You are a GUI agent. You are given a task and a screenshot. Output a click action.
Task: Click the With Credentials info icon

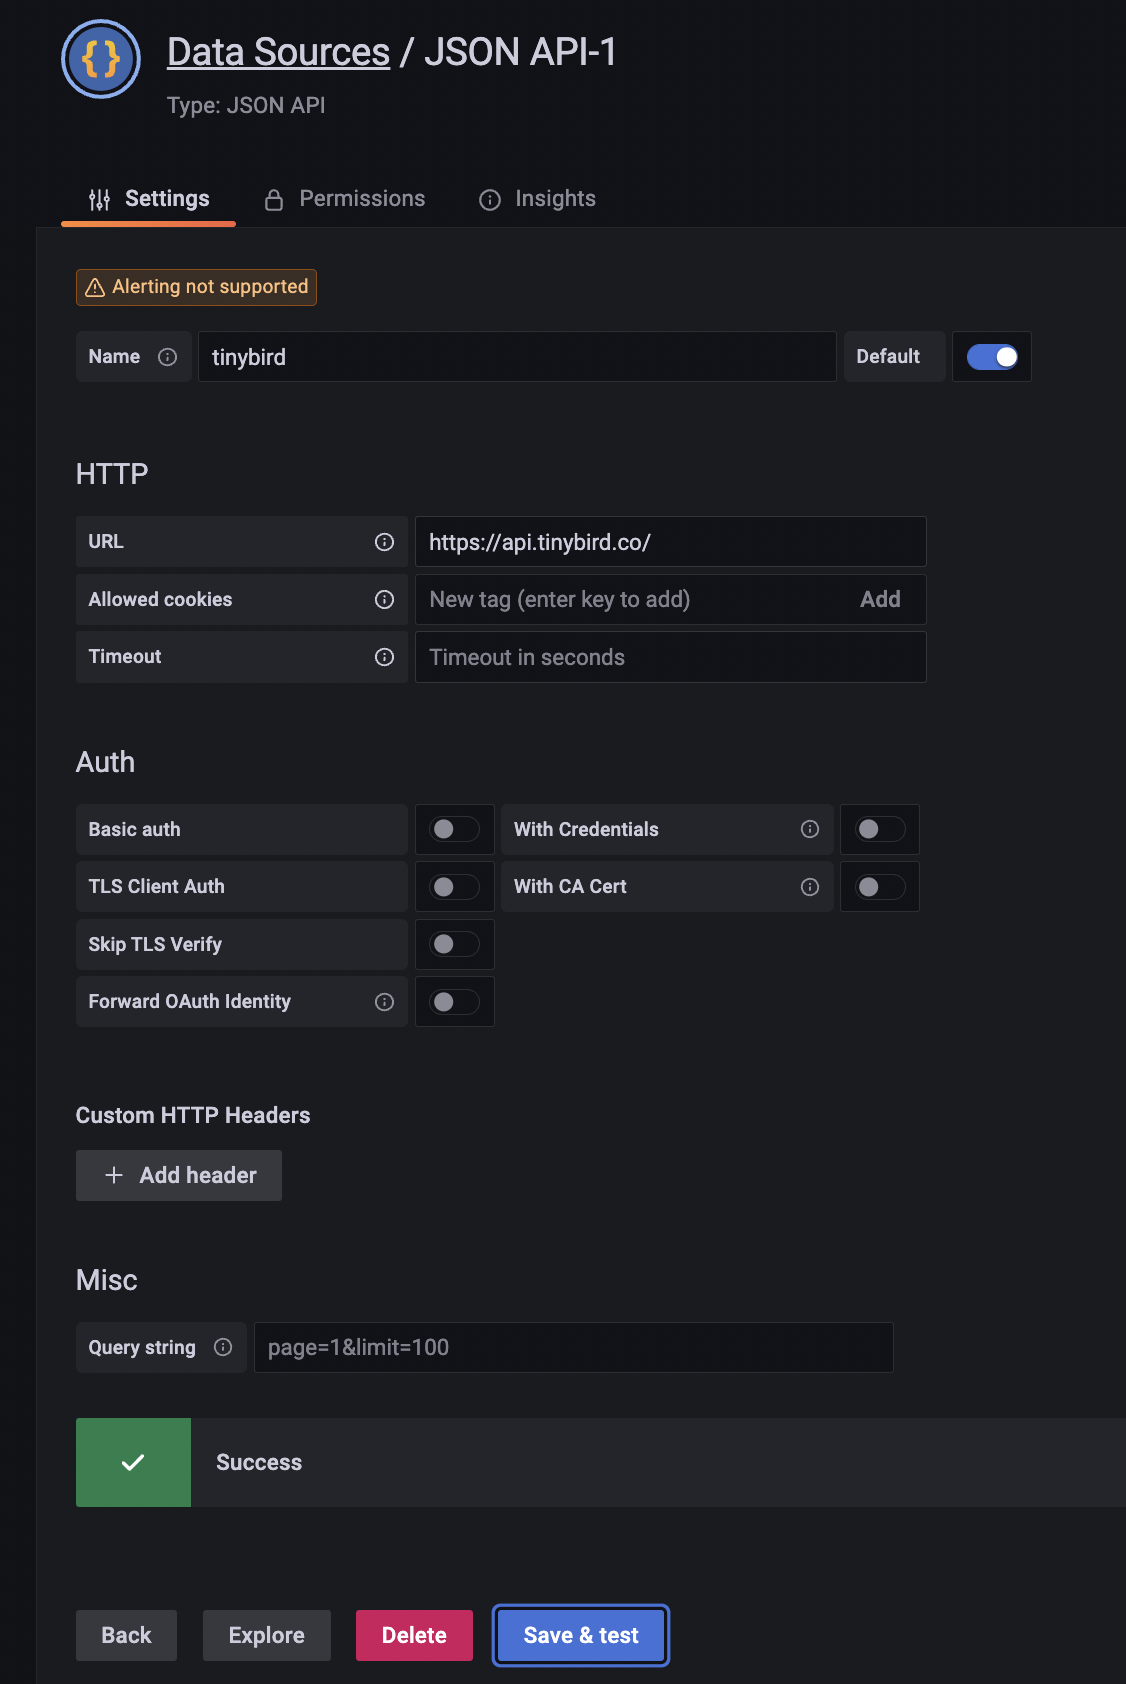tap(810, 829)
